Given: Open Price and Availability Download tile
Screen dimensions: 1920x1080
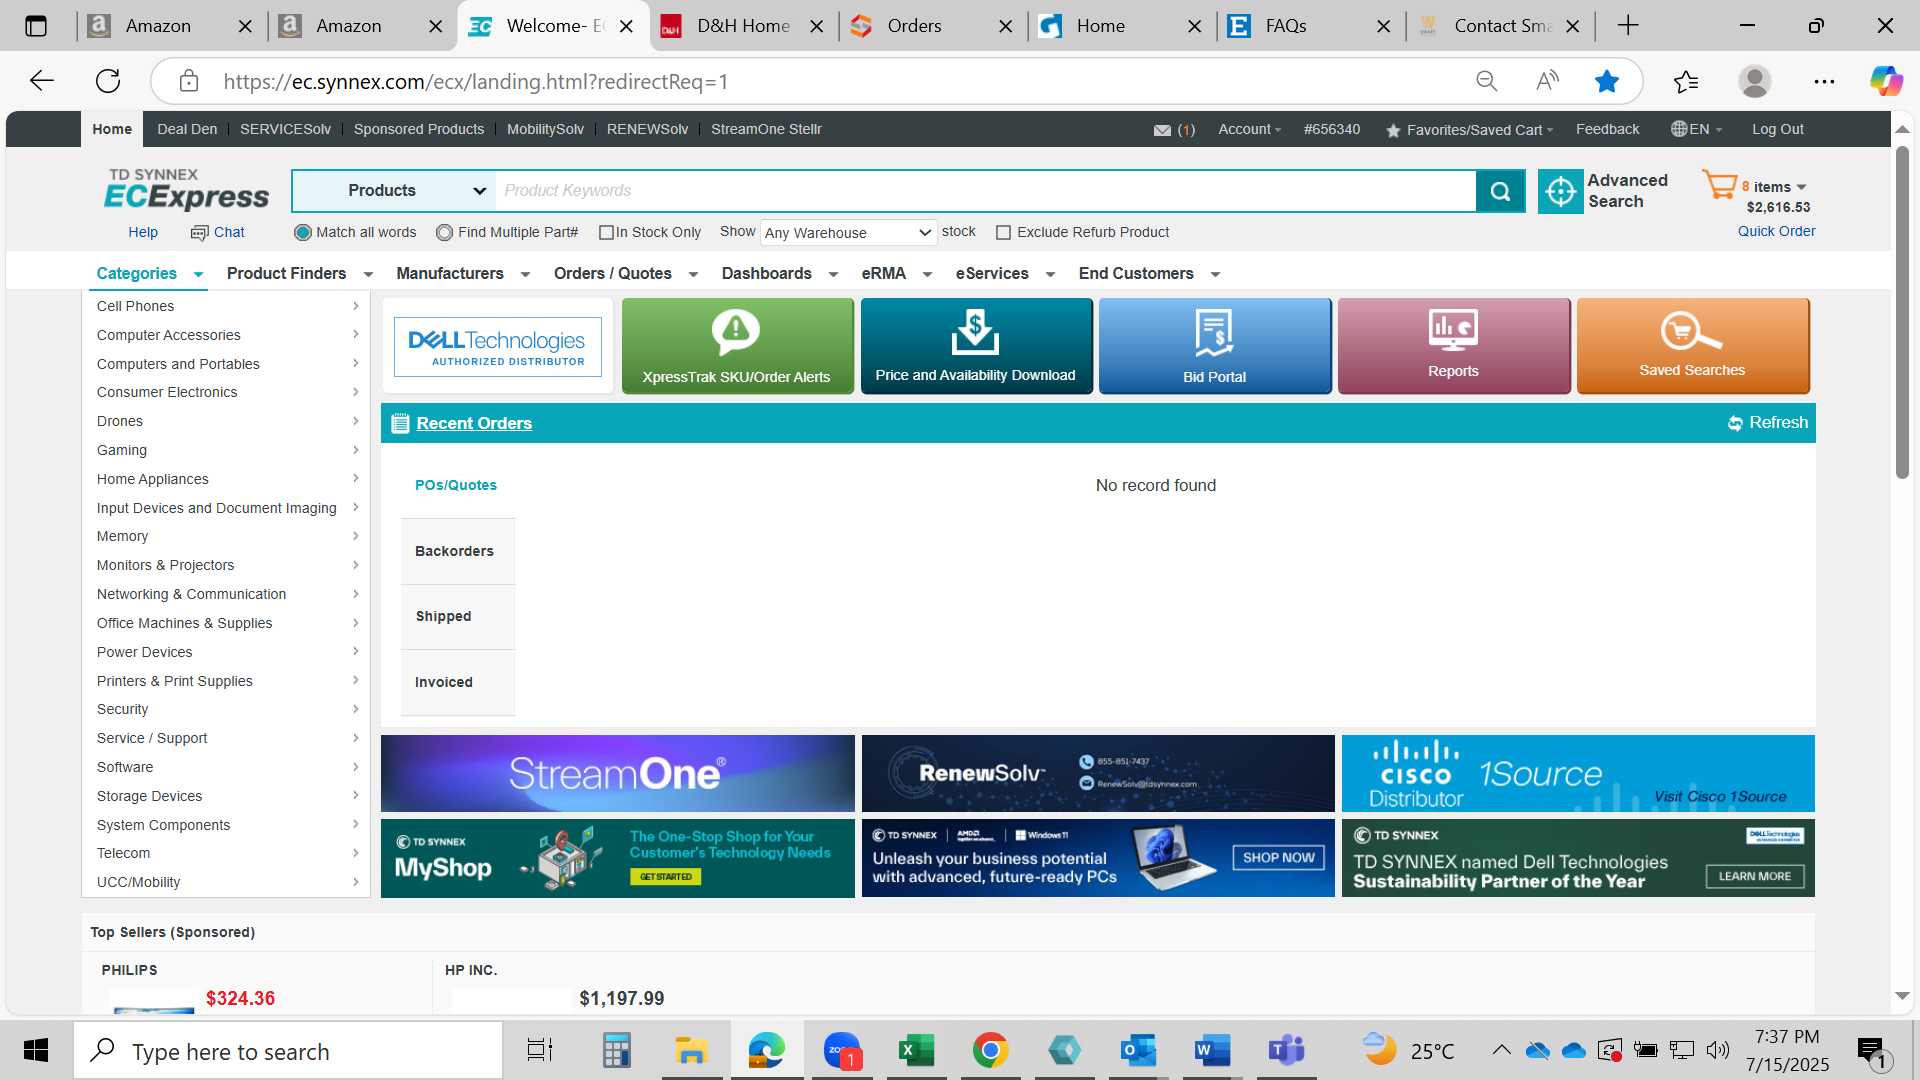Looking at the screenshot, I should [x=976, y=346].
